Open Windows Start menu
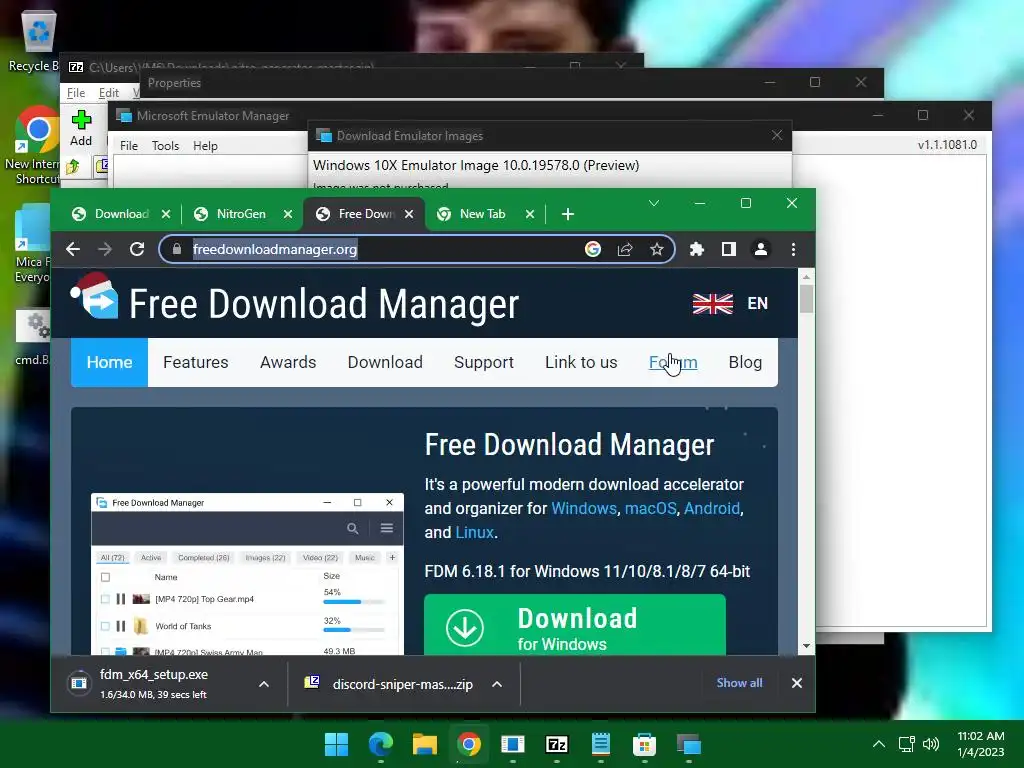 click(337, 744)
